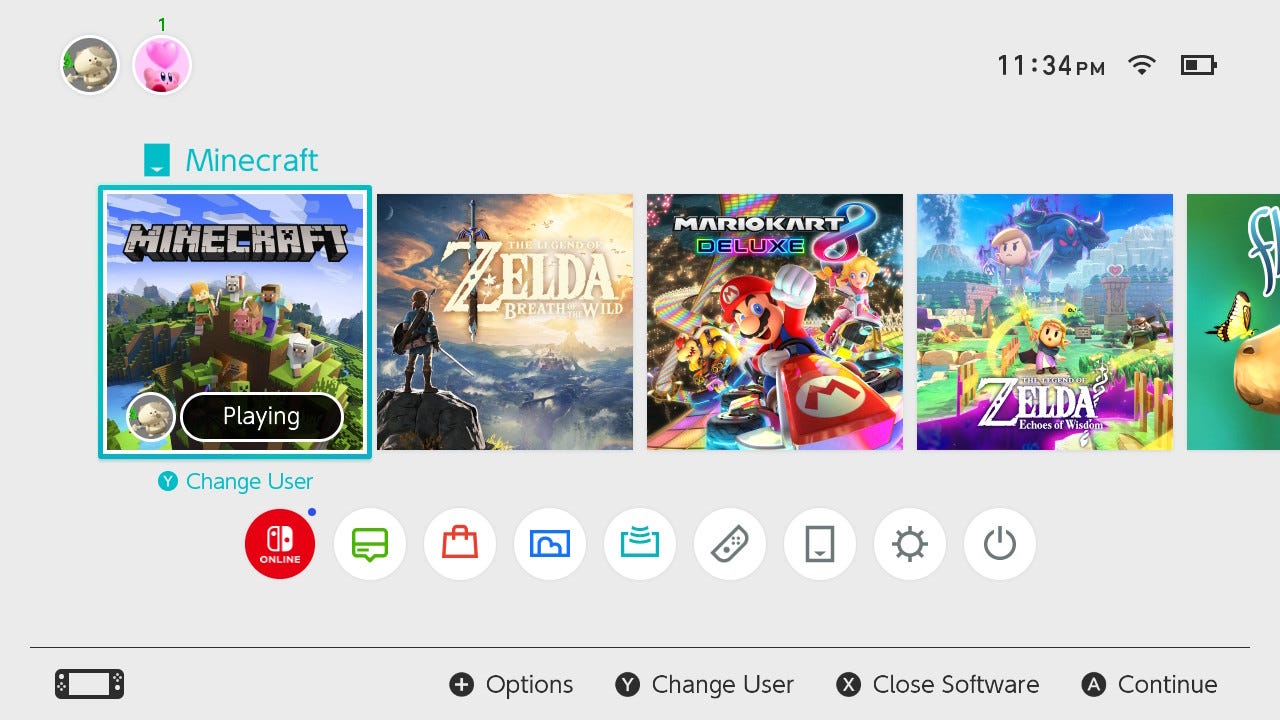
Task: Open the Controllers icon
Action: click(730, 544)
